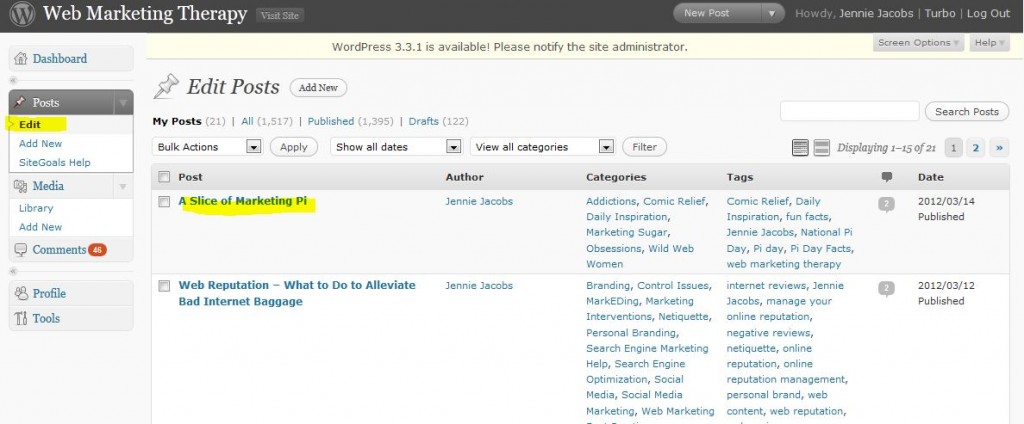The height and width of the screenshot is (424, 1024).
Task: Click the 46 pending comments badge
Action: coord(97,250)
